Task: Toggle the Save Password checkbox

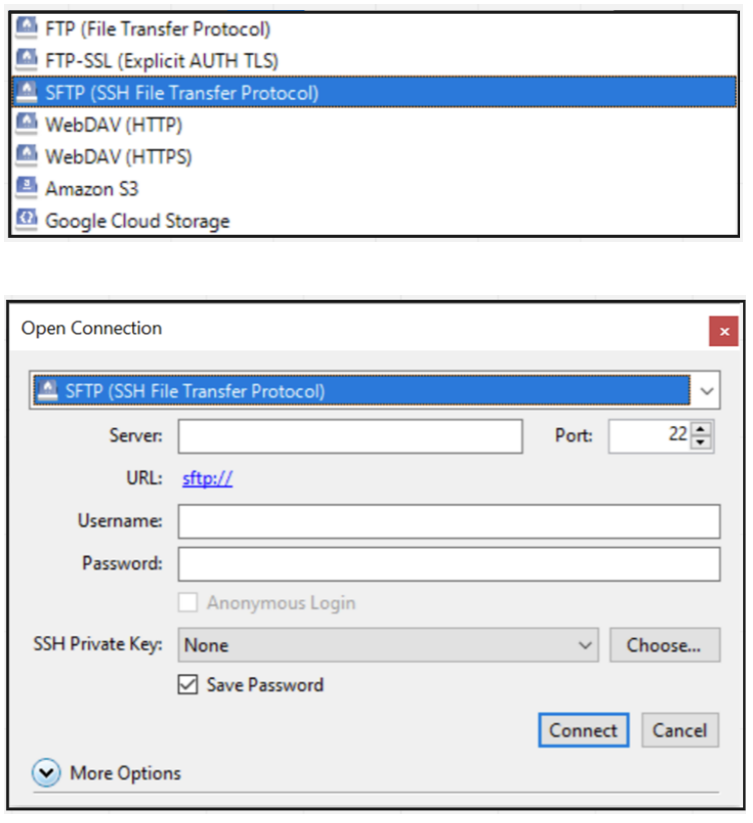Action: point(187,686)
